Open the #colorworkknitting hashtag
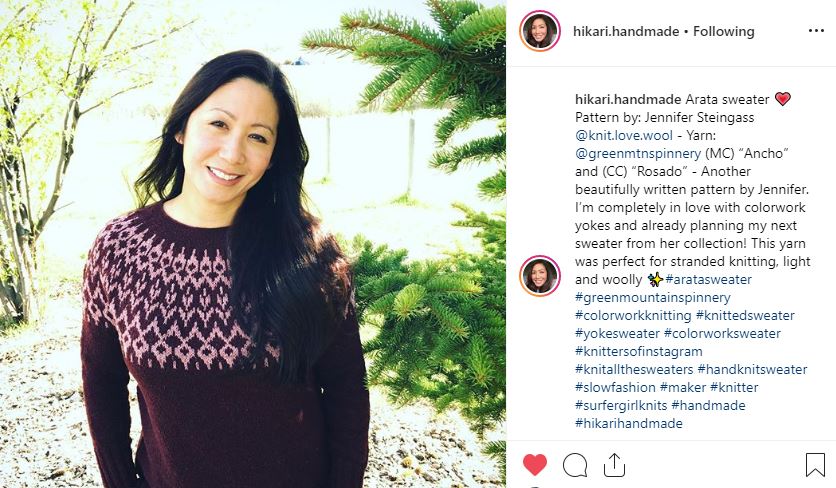 click(633, 316)
